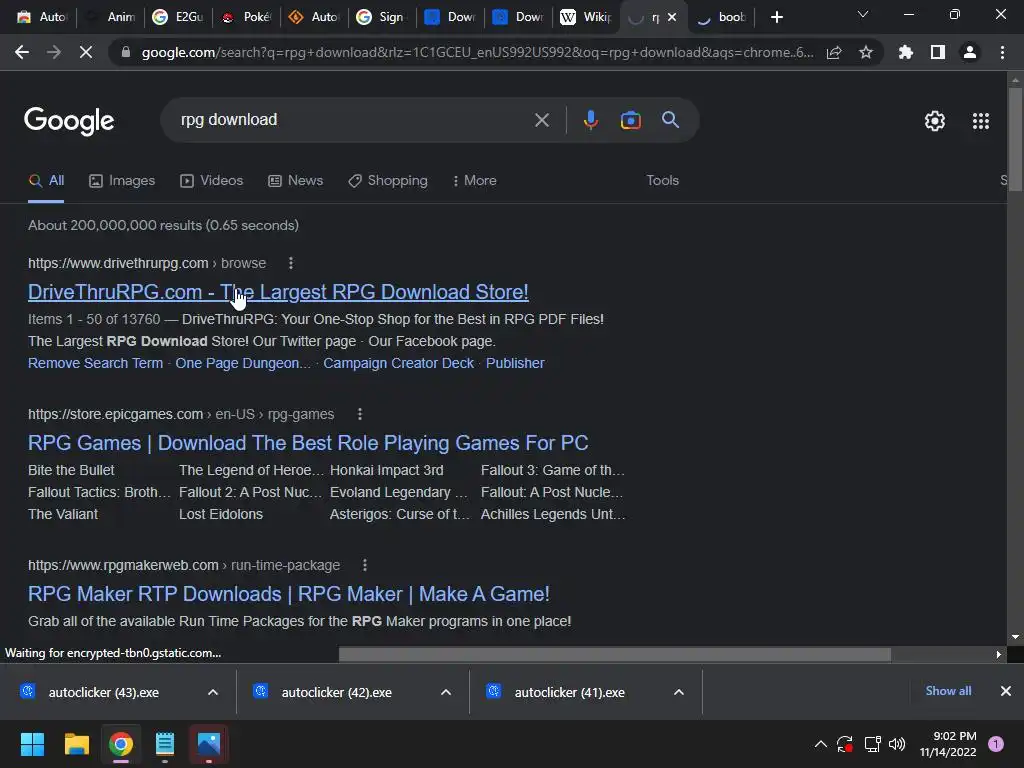Screen dimensions: 1024x768
Task: Open the DriveThruRPG.com result link
Action: point(278,292)
